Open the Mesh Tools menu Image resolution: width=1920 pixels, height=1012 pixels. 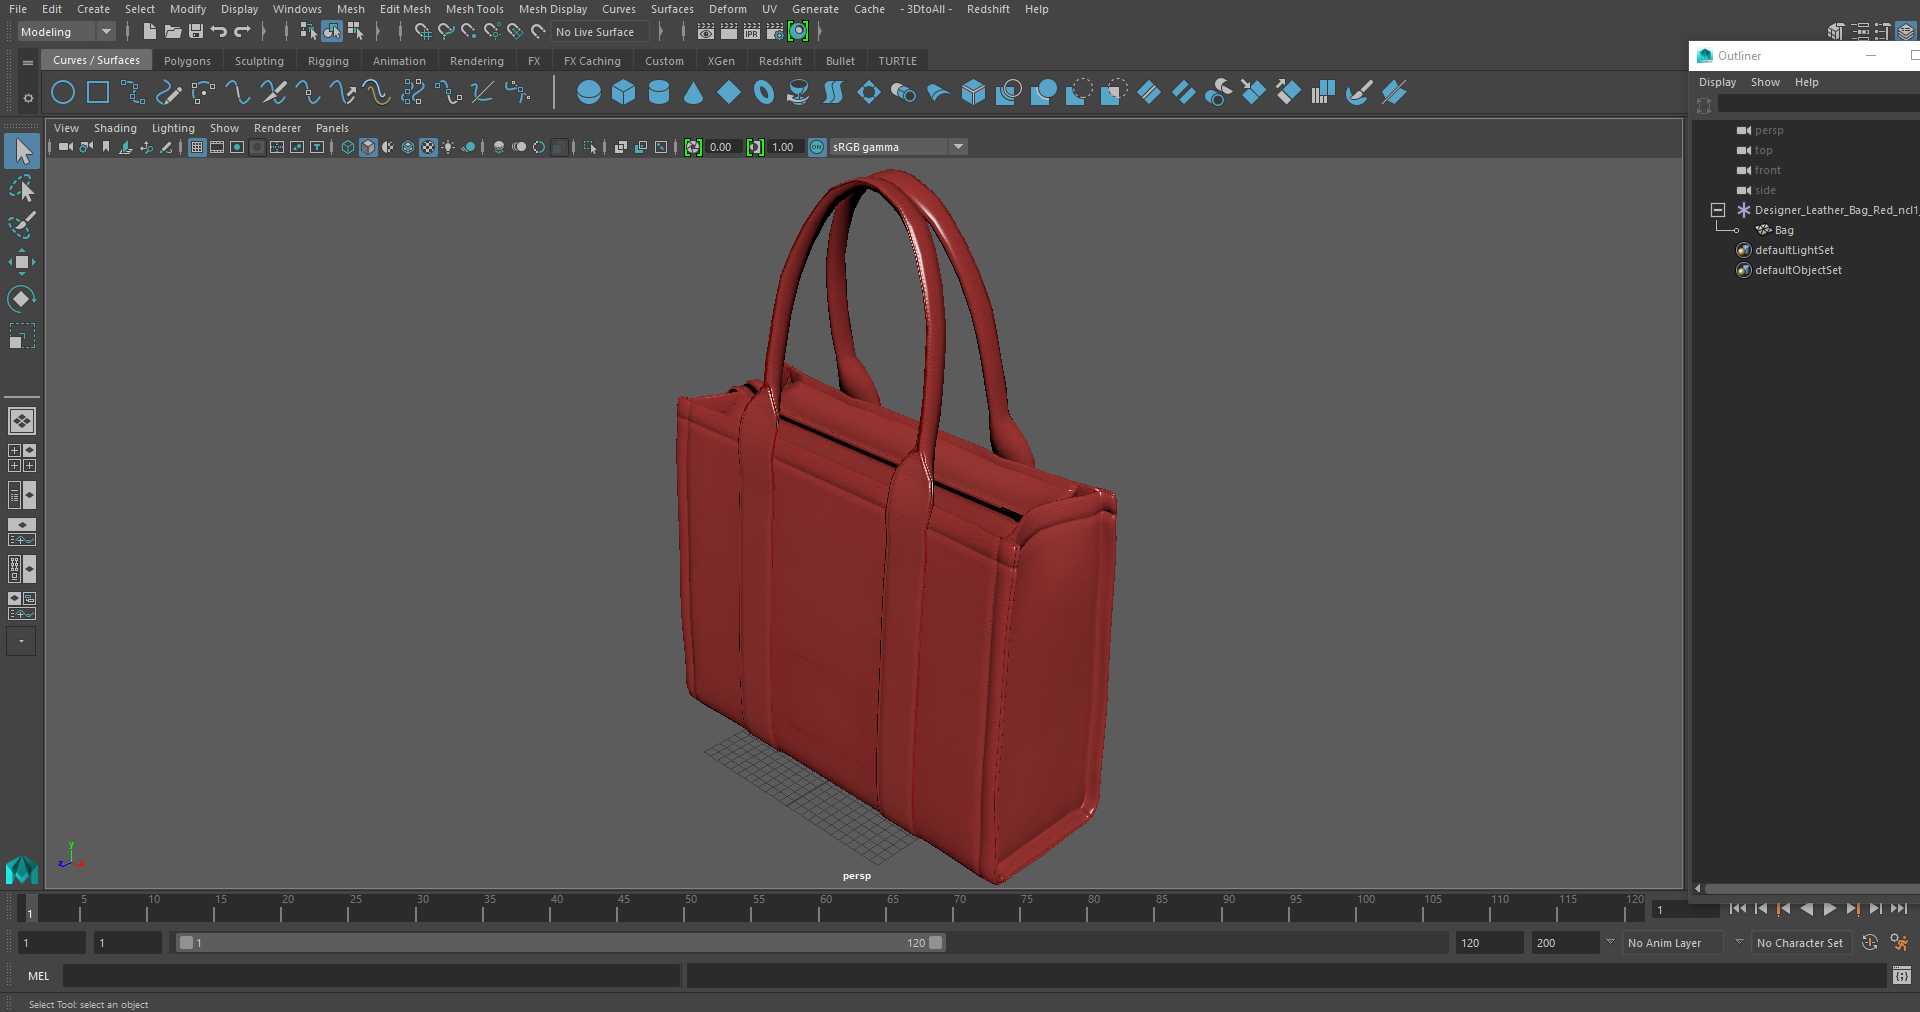tap(475, 9)
